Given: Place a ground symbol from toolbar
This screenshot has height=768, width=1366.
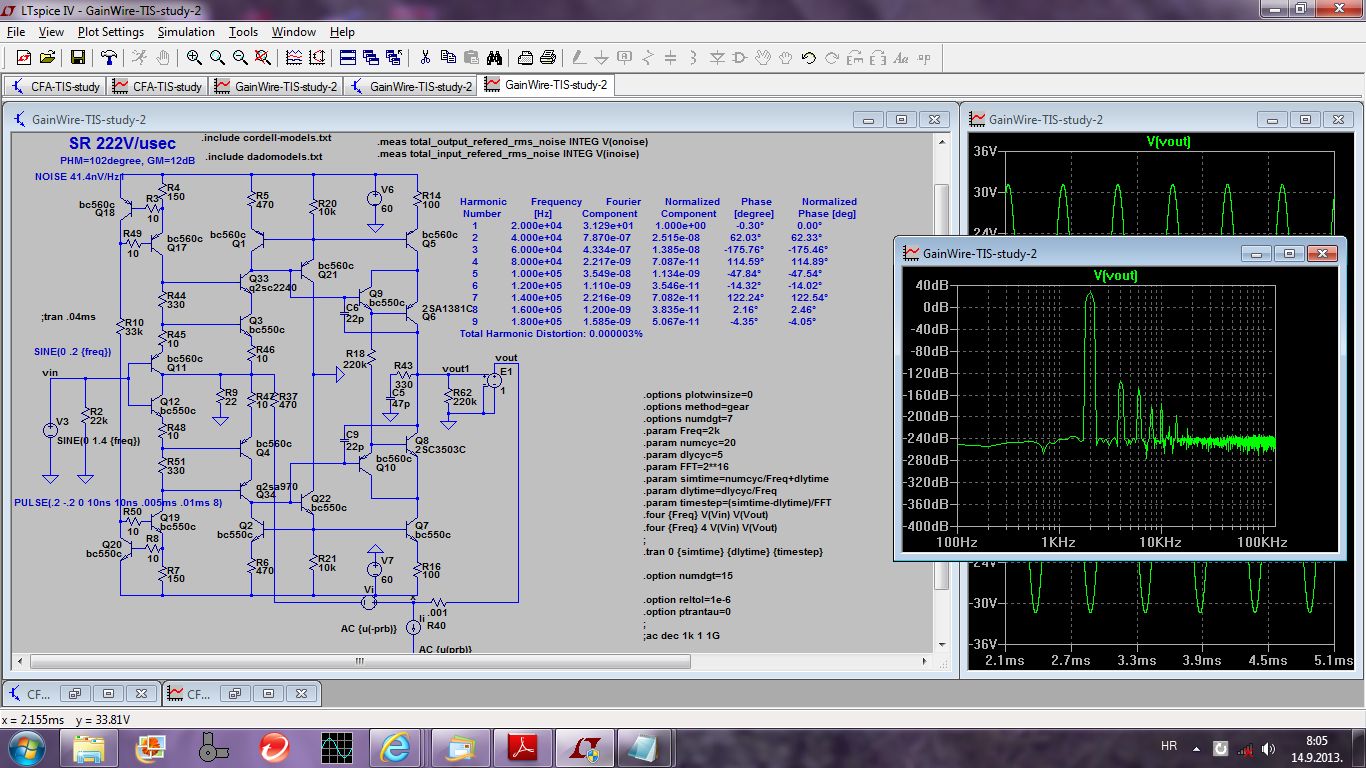Looking at the screenshot, I should 602,58.
